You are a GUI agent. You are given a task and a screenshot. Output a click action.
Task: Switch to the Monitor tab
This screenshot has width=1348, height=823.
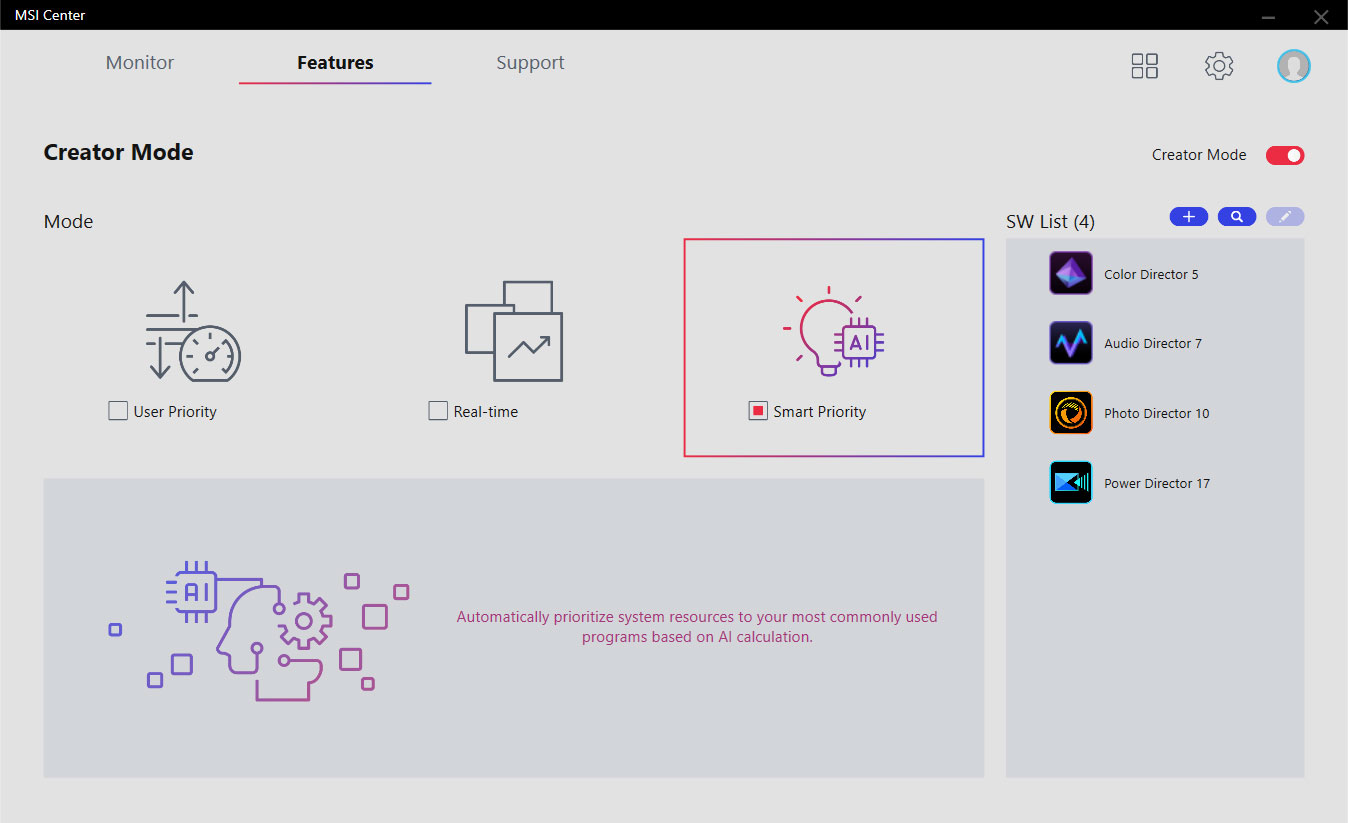point(140,63)
